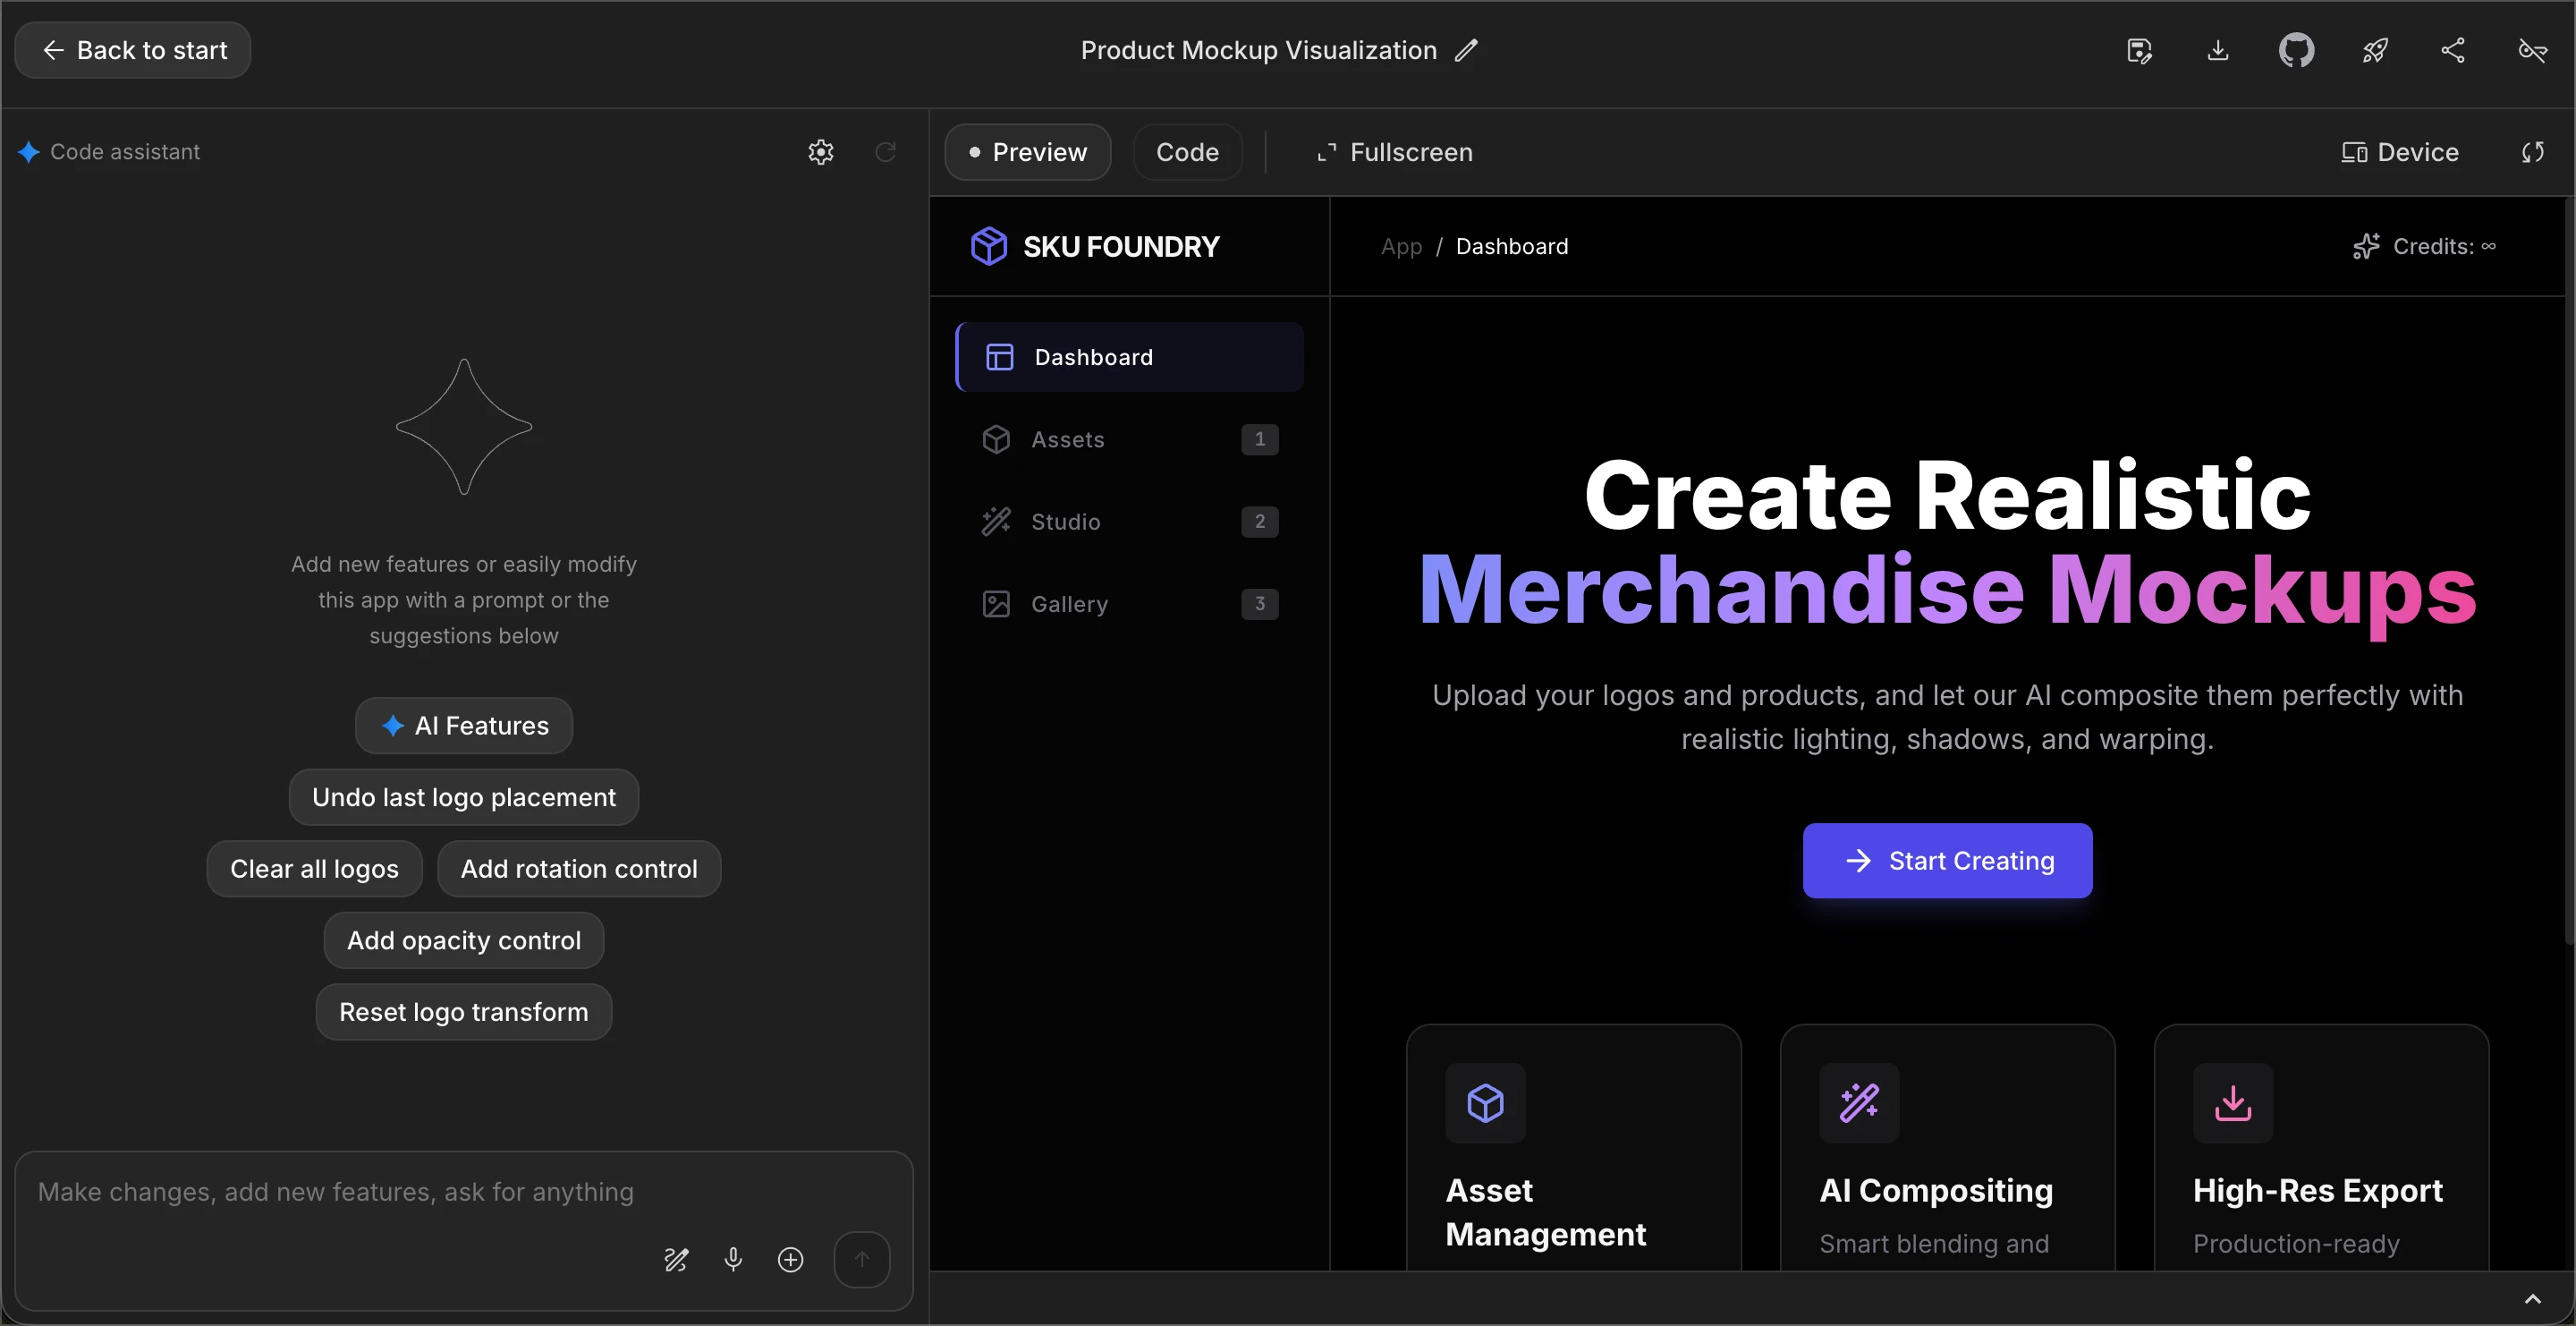The image size is (2576, 1326).
Task: Click the Add rotation control suggestion
Action: [x=578, y=868]
